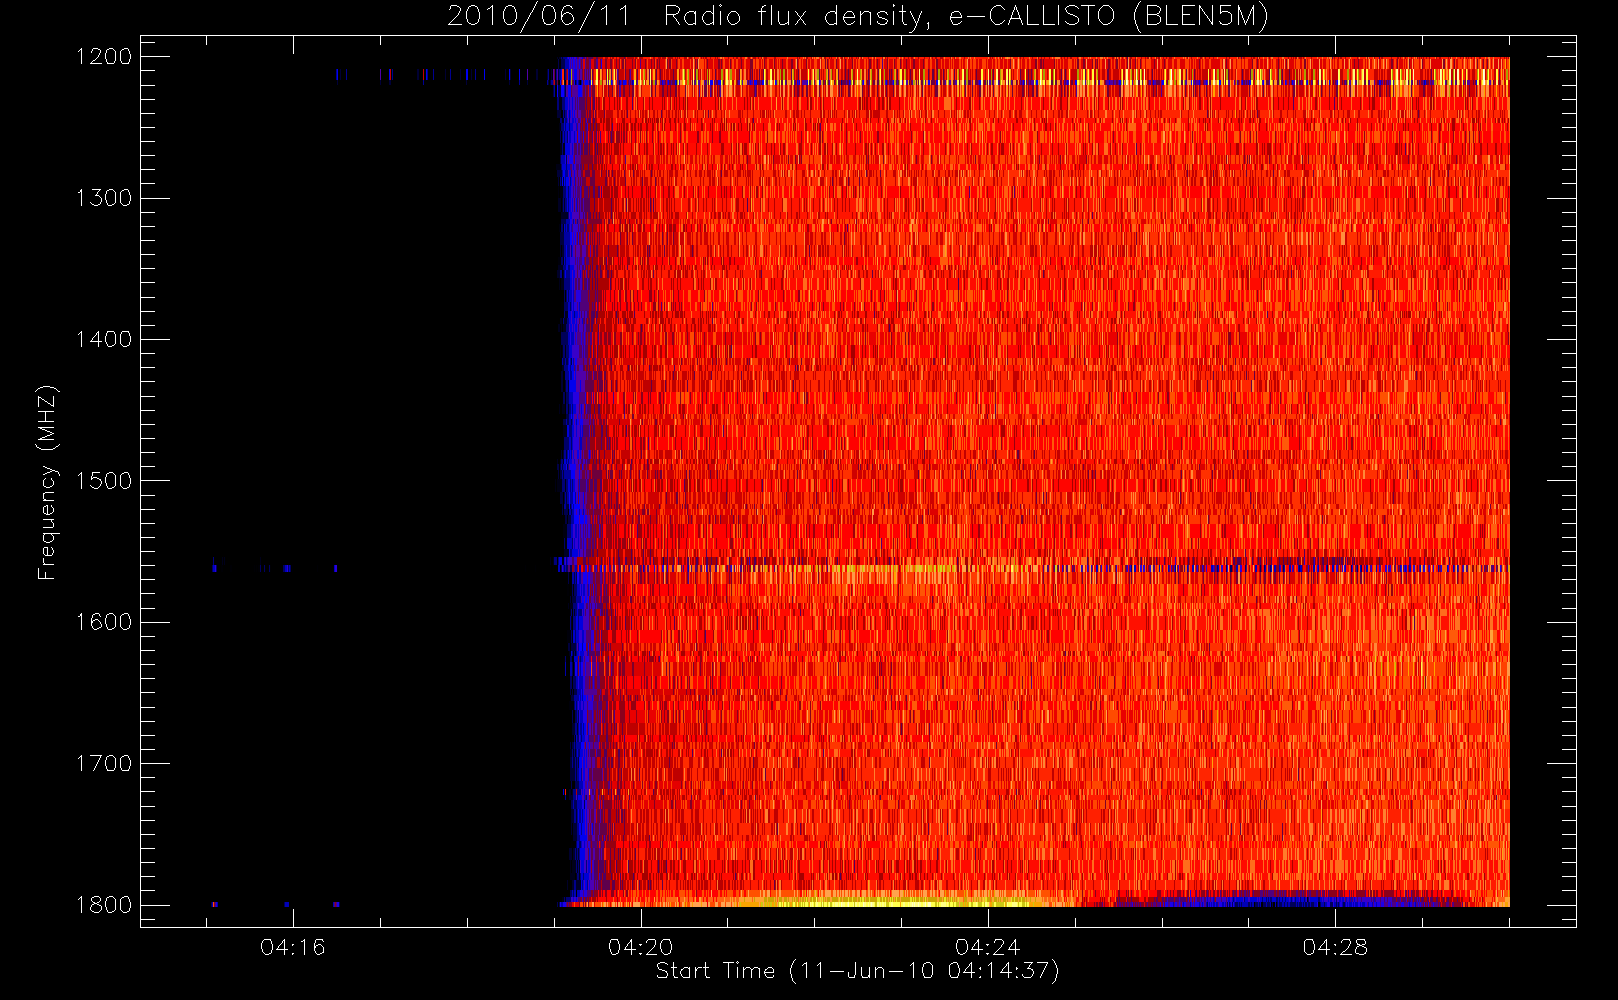The image size is (1618, 1000).
Task: Click the 'Start Time (11-Jun-10 04:14:37)' label
Action: point(858,971)
